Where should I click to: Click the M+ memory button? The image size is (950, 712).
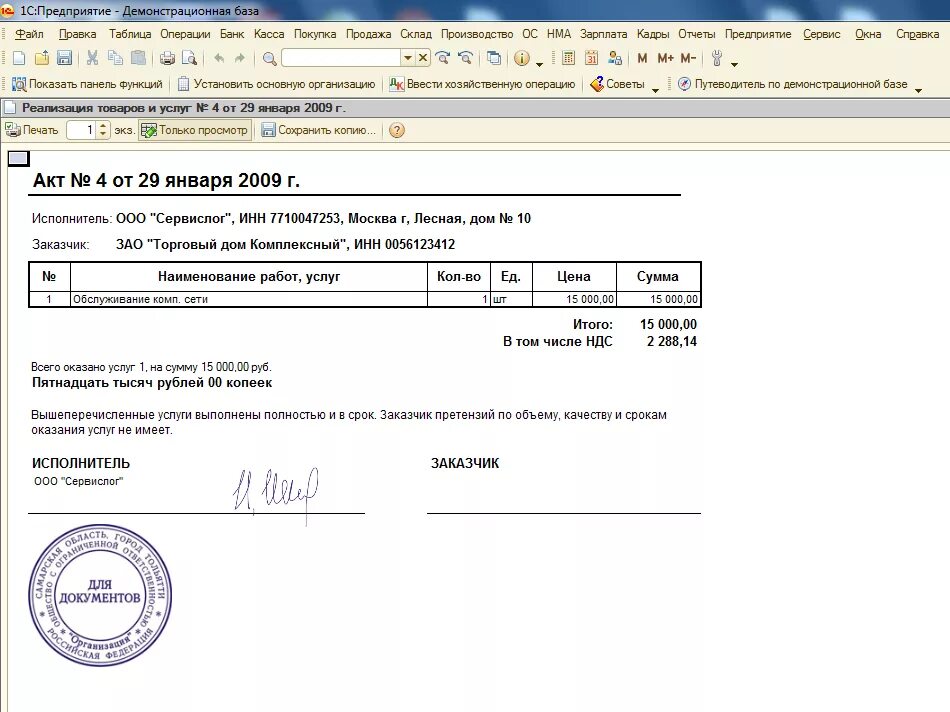point(665,58)
